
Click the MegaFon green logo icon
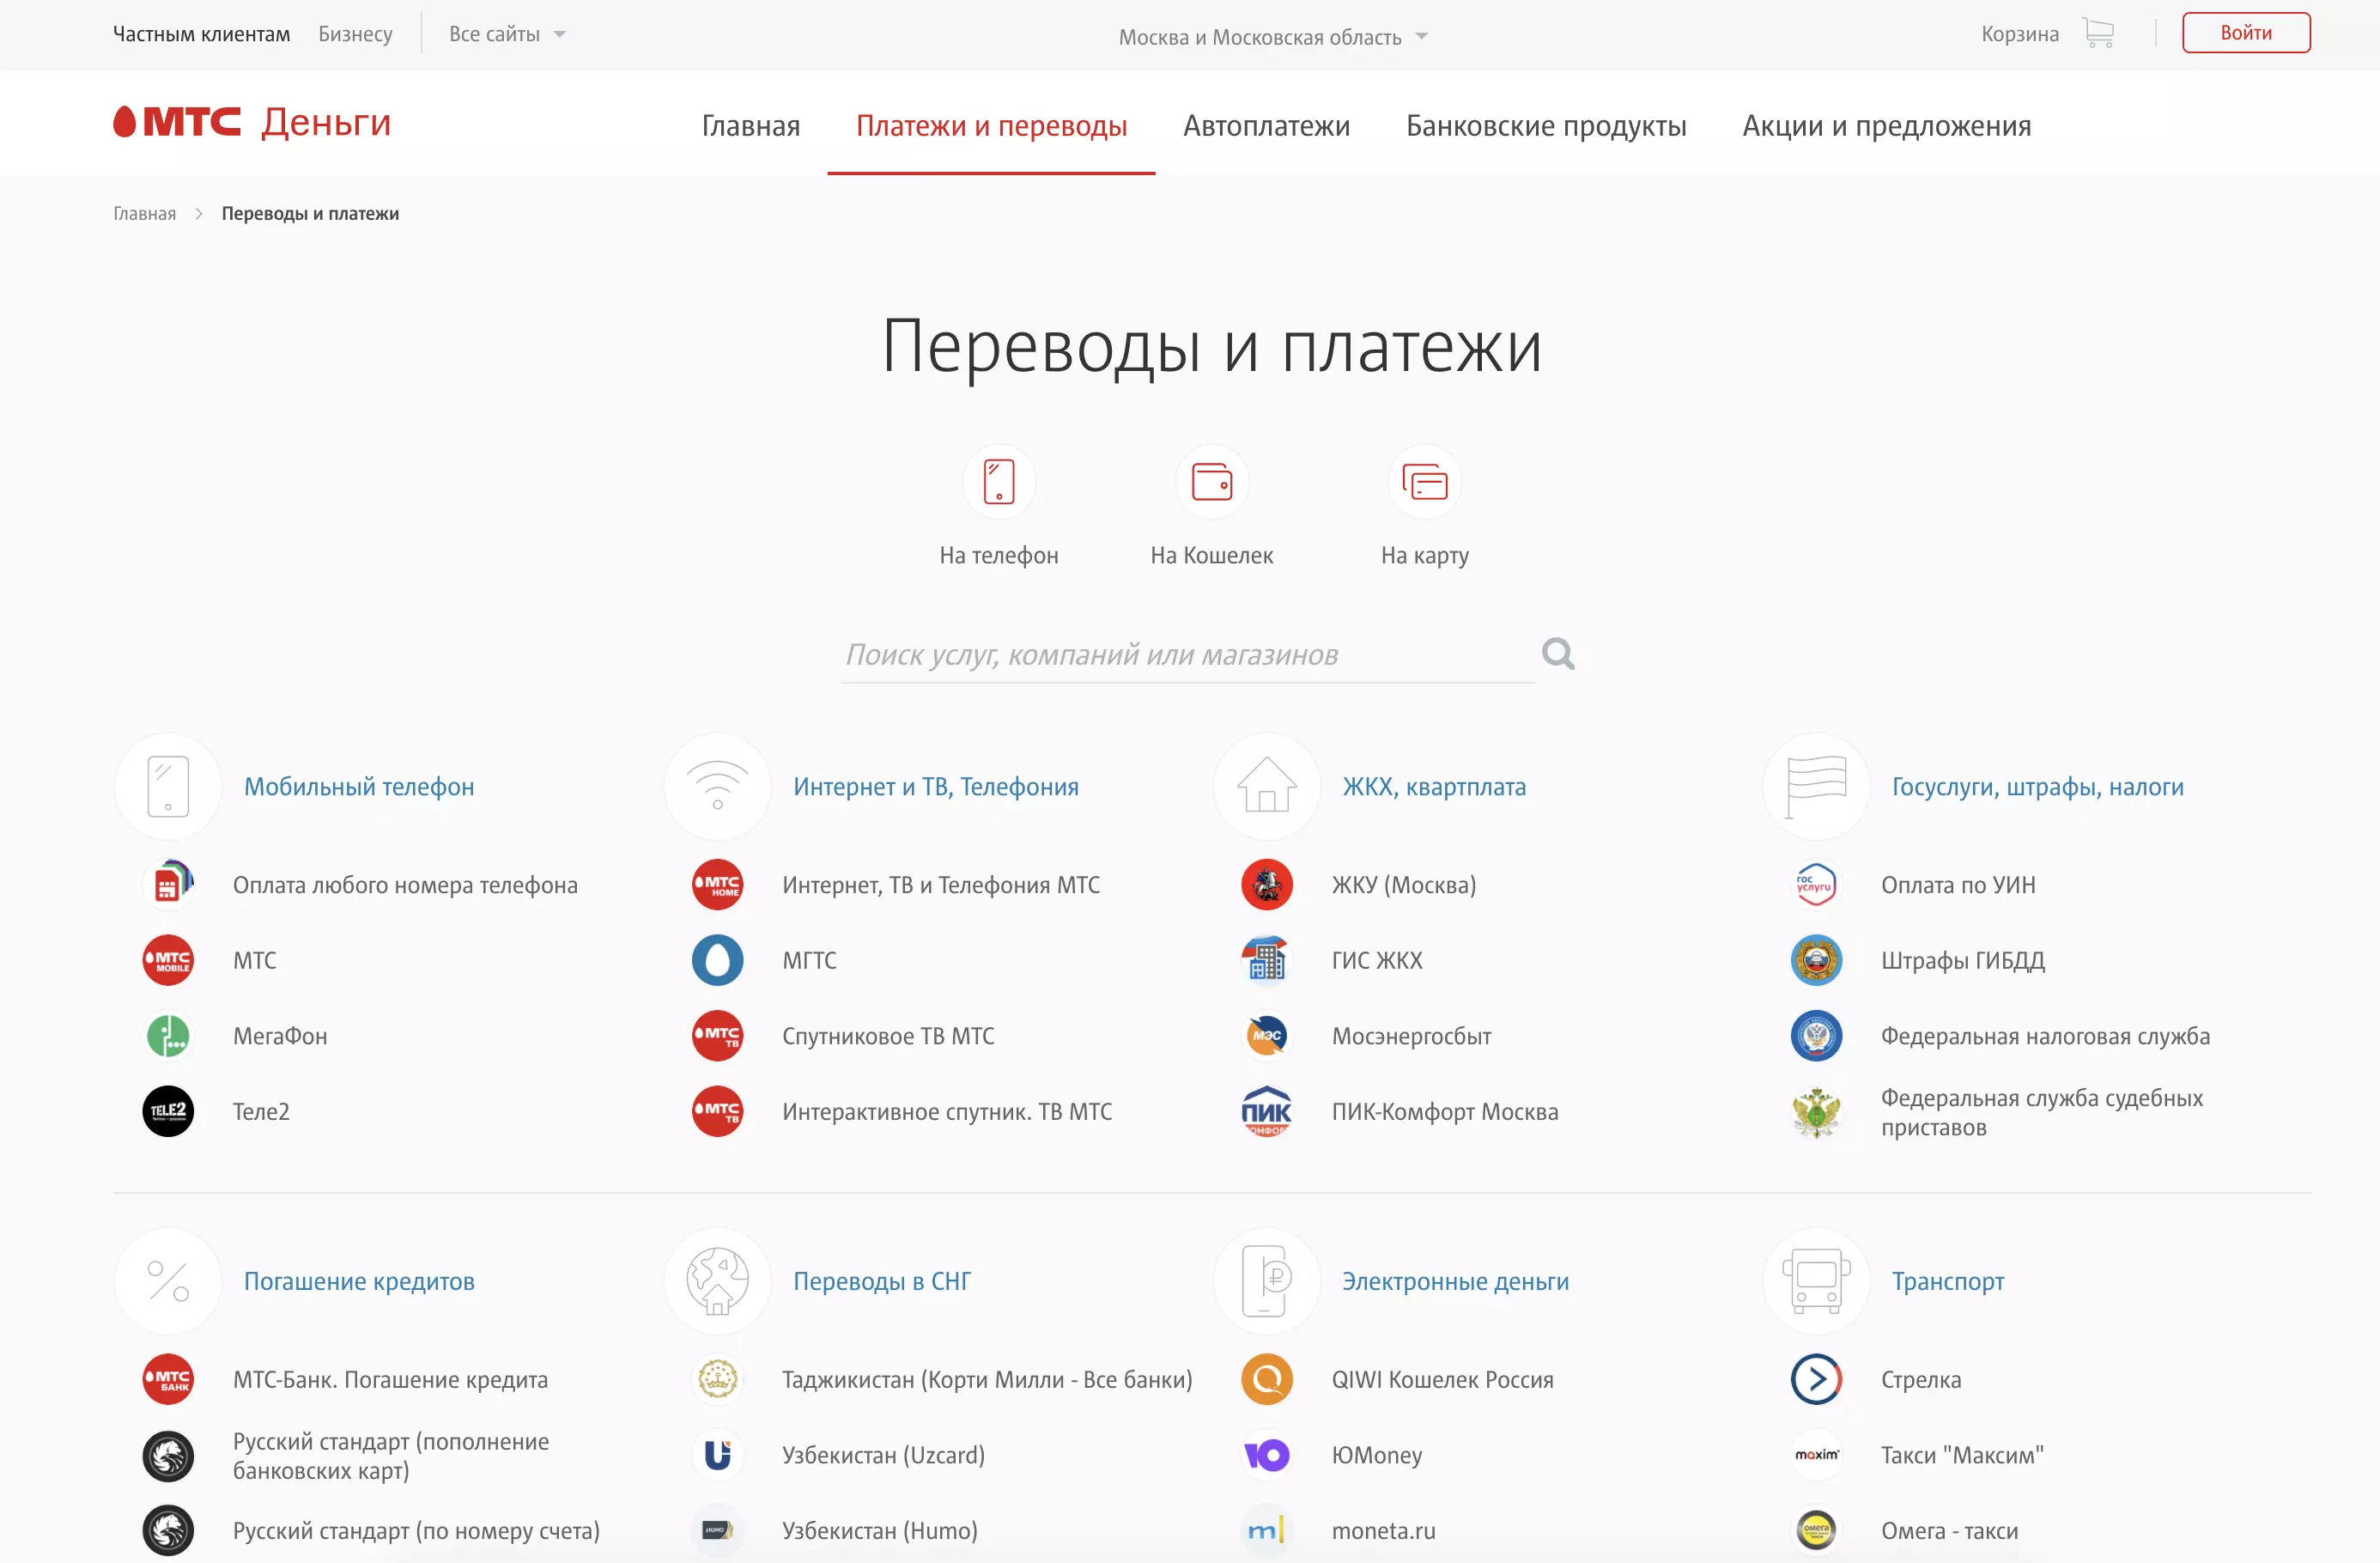coord(168,1036)
